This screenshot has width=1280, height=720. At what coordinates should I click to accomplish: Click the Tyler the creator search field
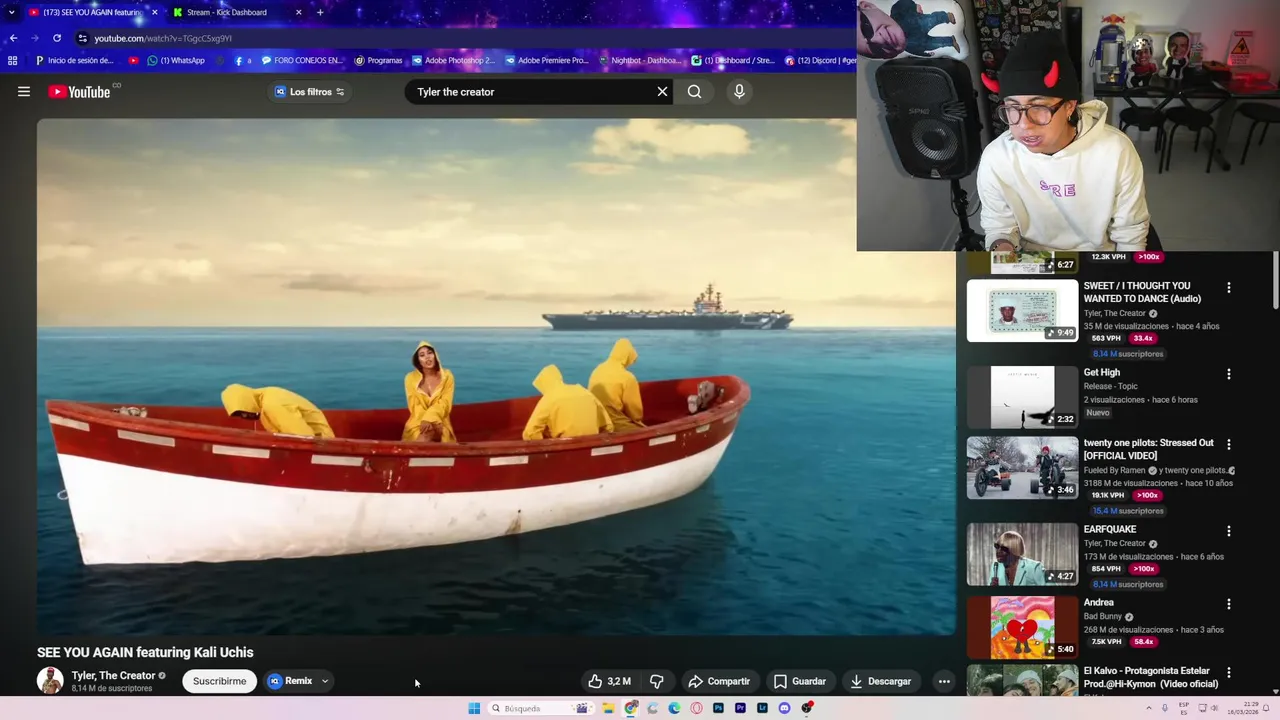click(x=530, y=92)
